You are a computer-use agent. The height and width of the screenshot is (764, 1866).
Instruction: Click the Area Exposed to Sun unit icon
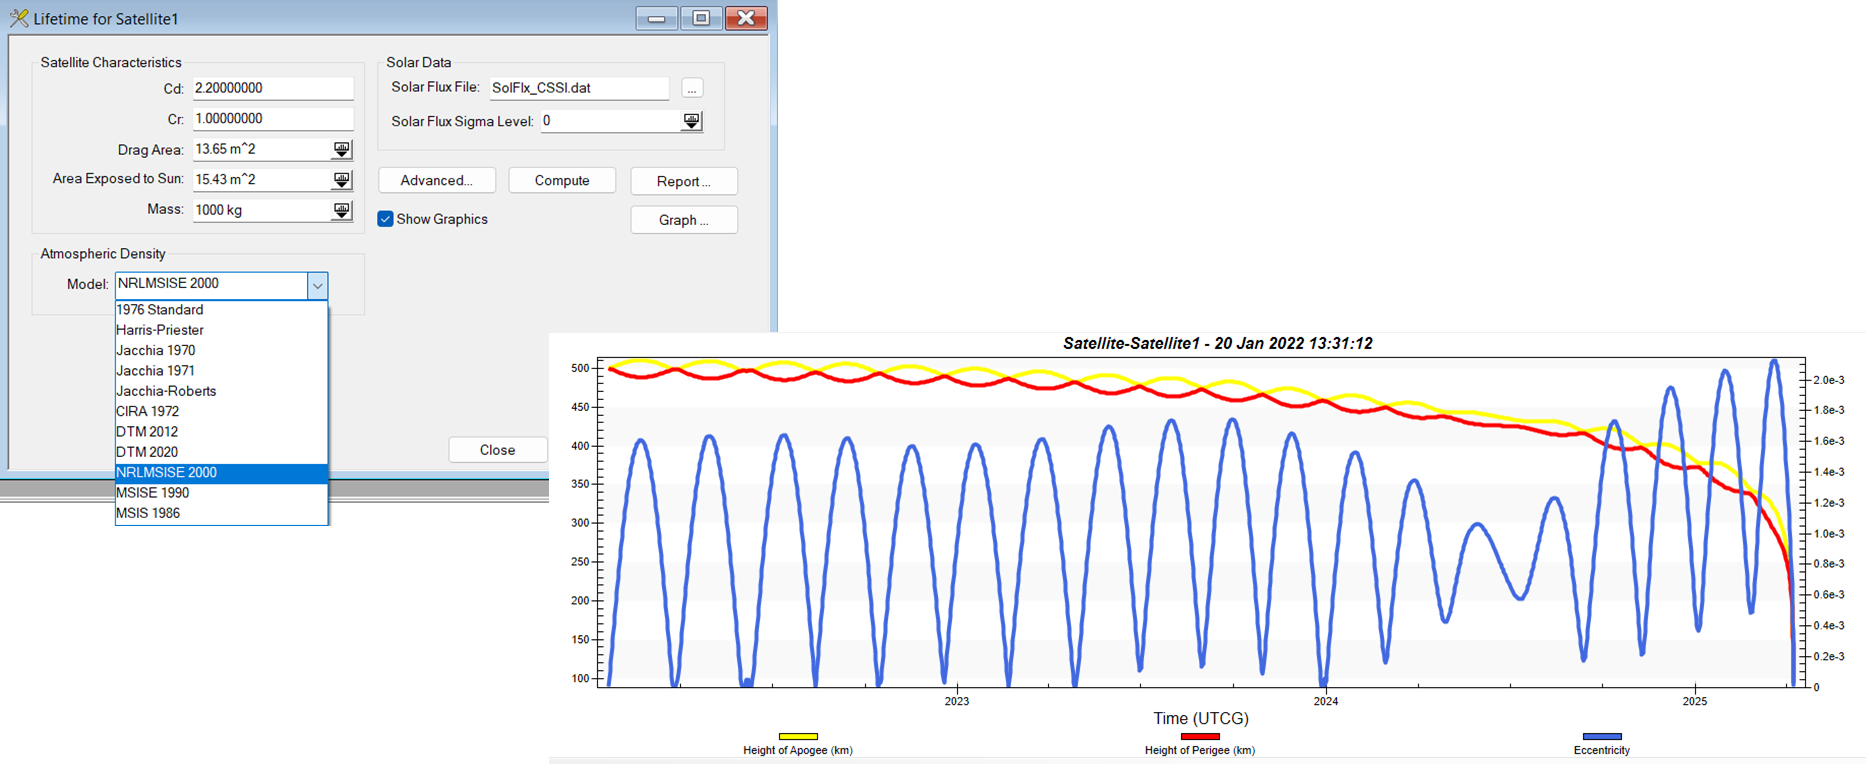coord(342,180)
